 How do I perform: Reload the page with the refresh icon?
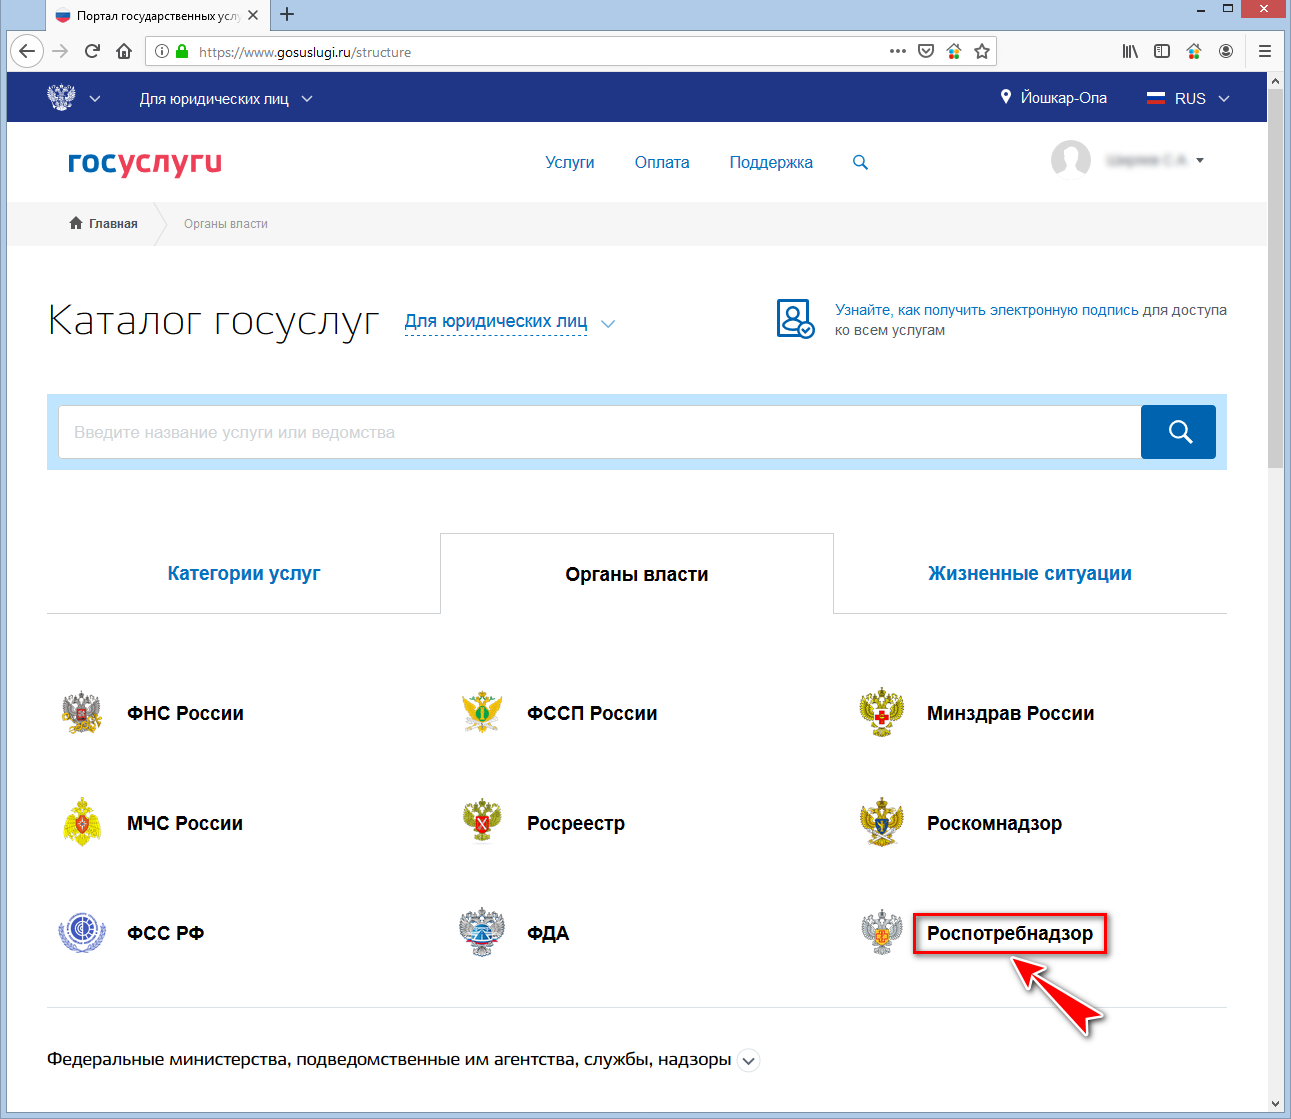click(x=92, y=51)
